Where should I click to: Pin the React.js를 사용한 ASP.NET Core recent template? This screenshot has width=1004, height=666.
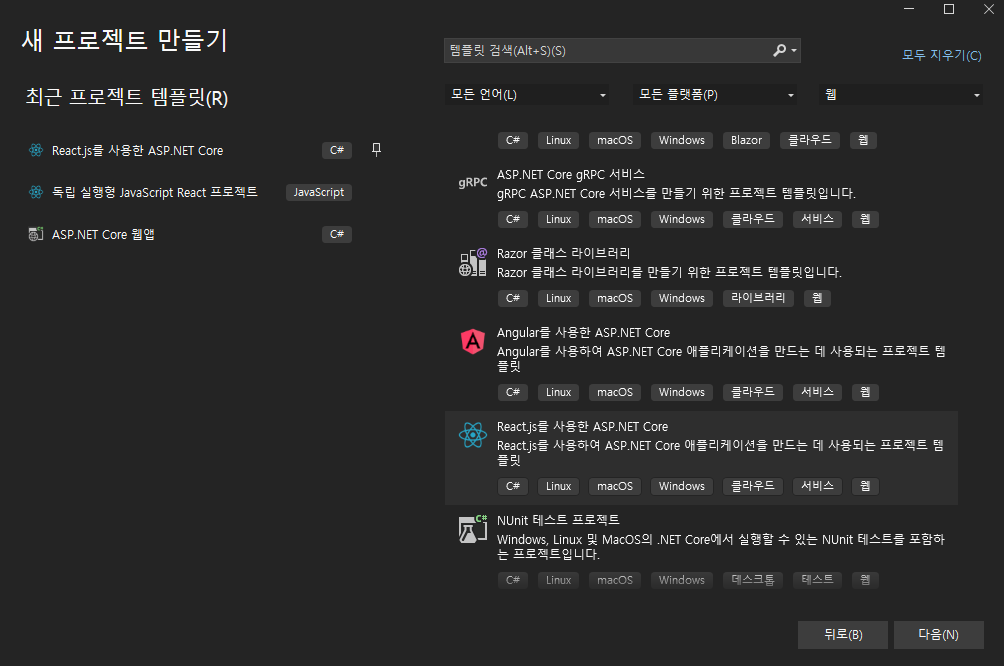(376, 150)
